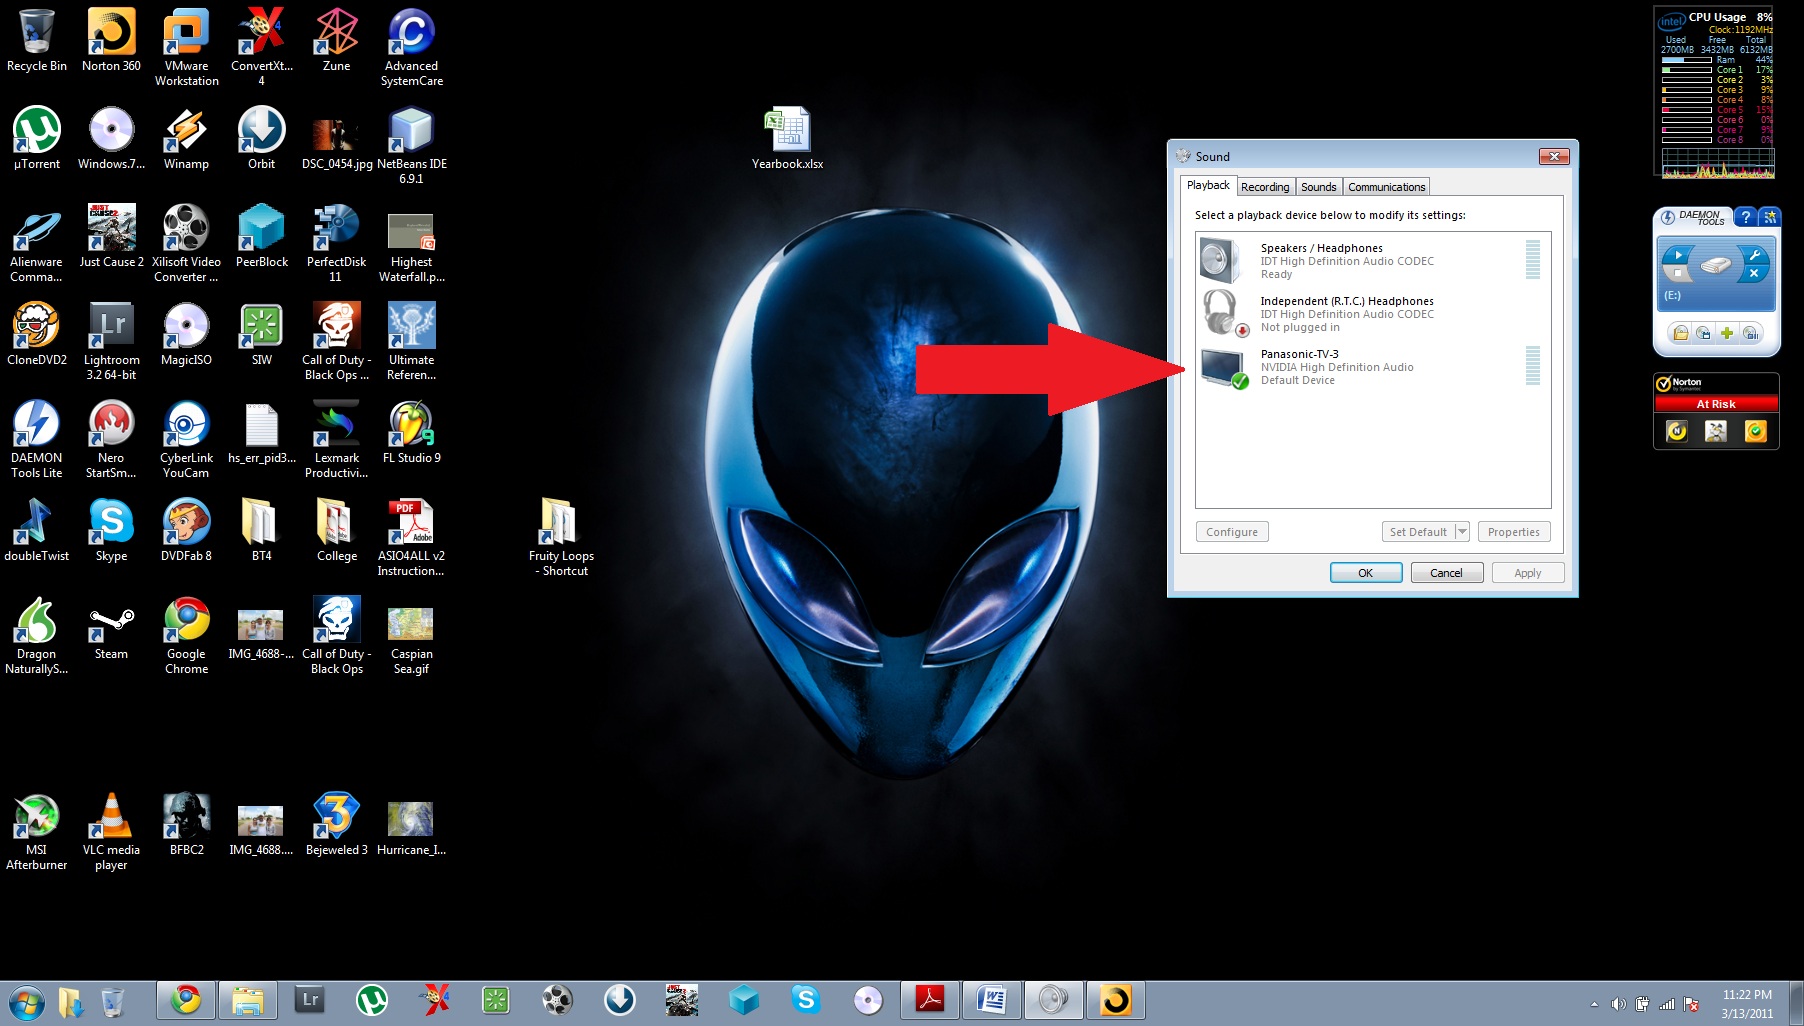Select the Yearbook.xlsx file
This screenshot has width=1804, height=1026.
click(788, 139)
